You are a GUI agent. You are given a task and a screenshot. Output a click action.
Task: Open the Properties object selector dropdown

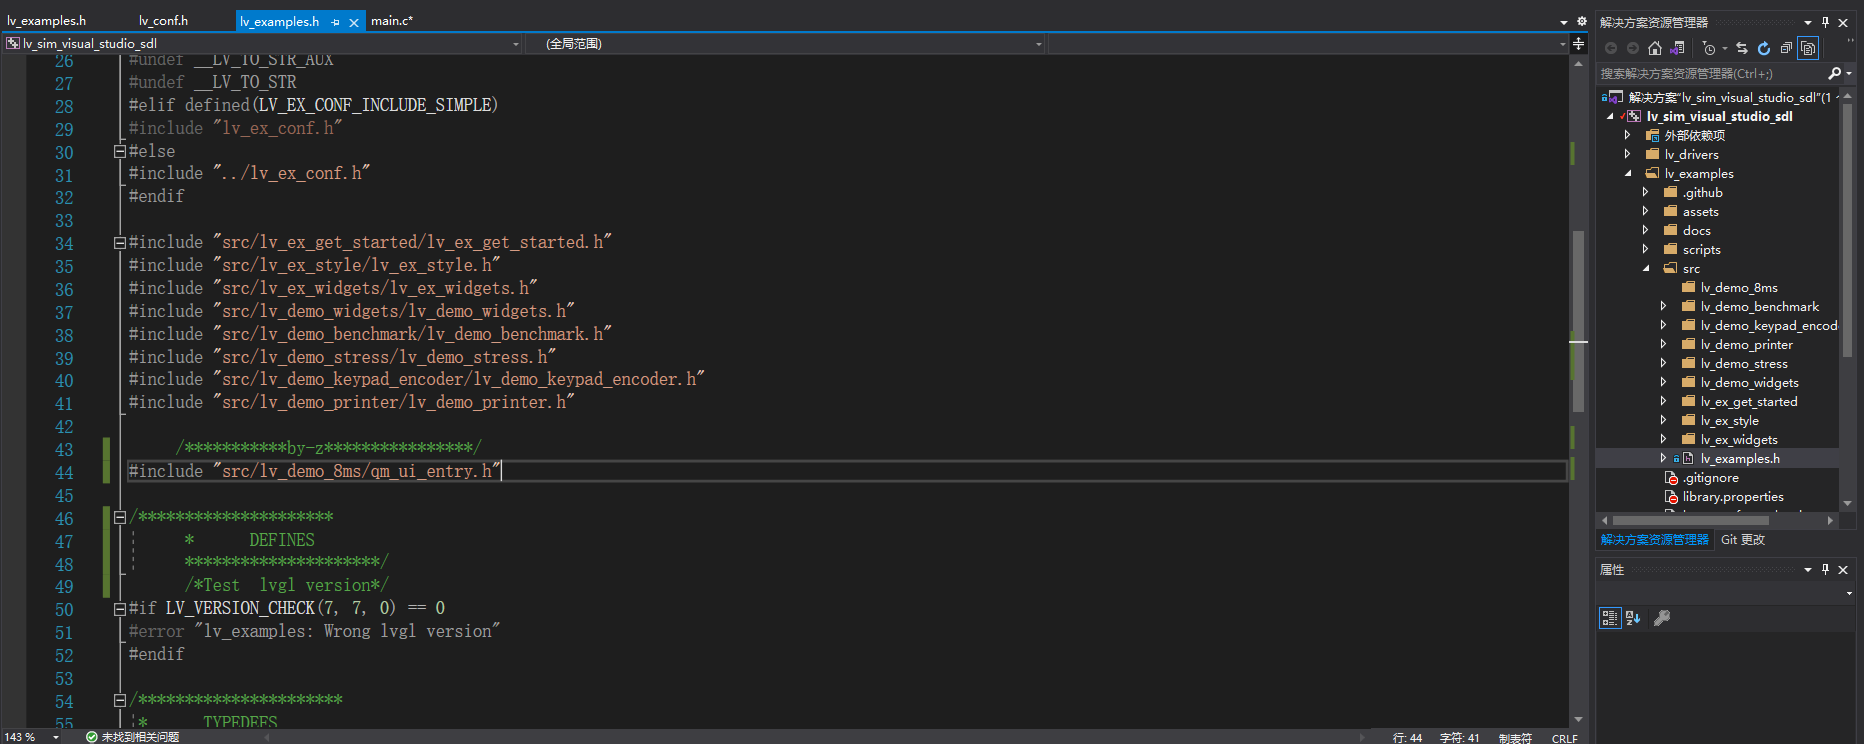(1849, 593)
